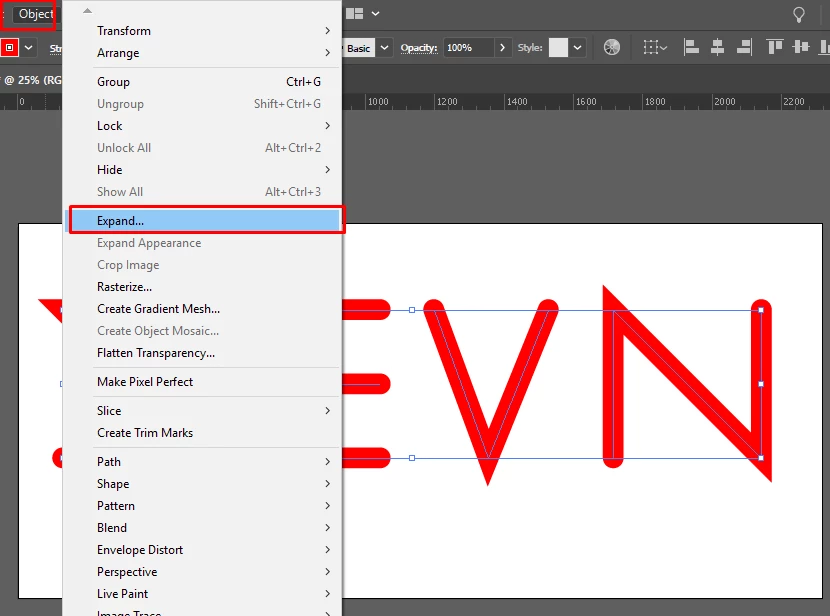Click the horizontal align center icon
830x616 pixels.
pos(717,48)
